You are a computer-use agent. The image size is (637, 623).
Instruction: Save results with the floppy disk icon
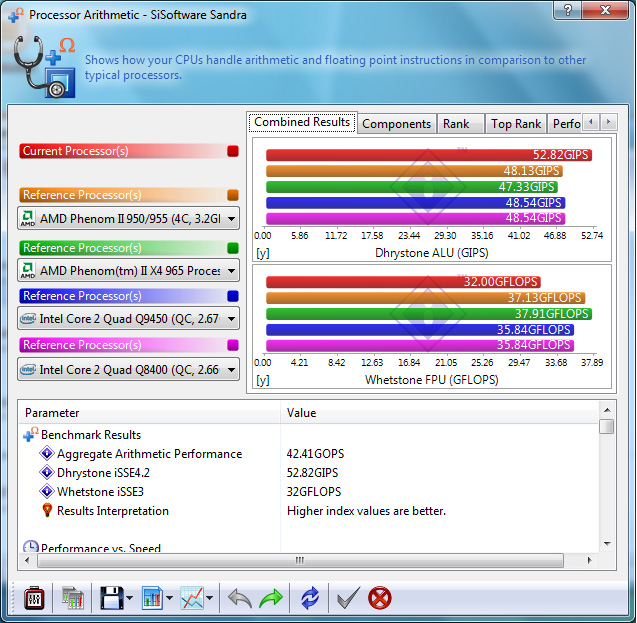click(x=112, y=598)
